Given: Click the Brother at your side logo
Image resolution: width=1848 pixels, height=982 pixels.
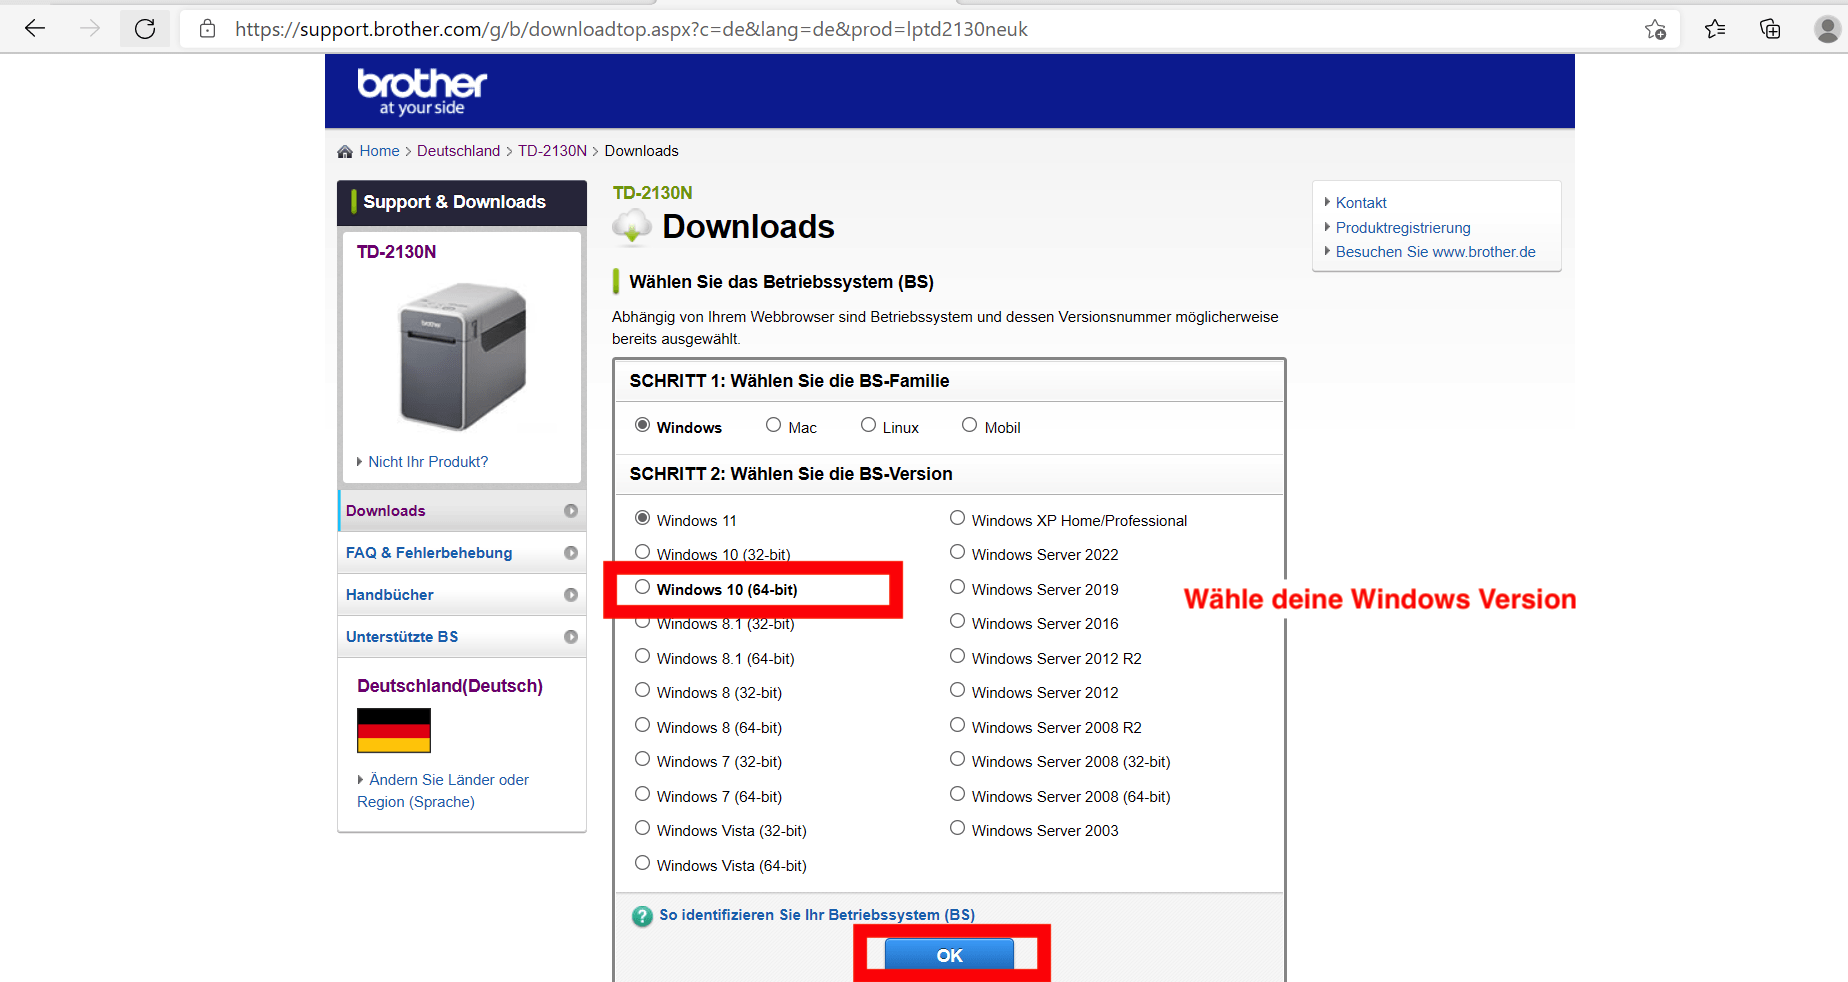Looking at the screenshot, I should [422, 91].
